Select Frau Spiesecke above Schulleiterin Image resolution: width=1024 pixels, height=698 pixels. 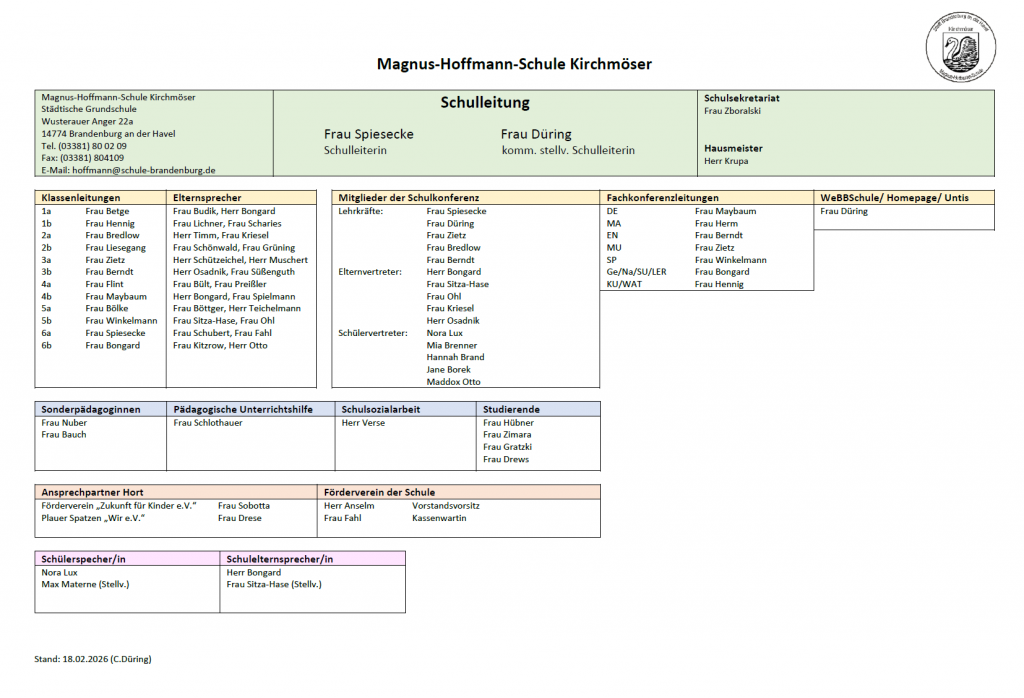368,134
